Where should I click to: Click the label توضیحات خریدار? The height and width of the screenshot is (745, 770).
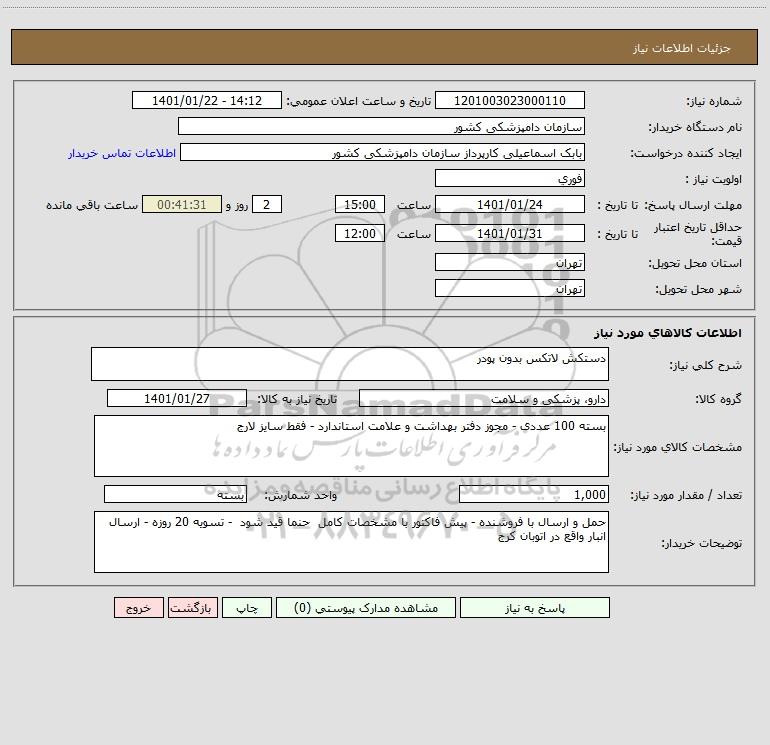[702, 544]
